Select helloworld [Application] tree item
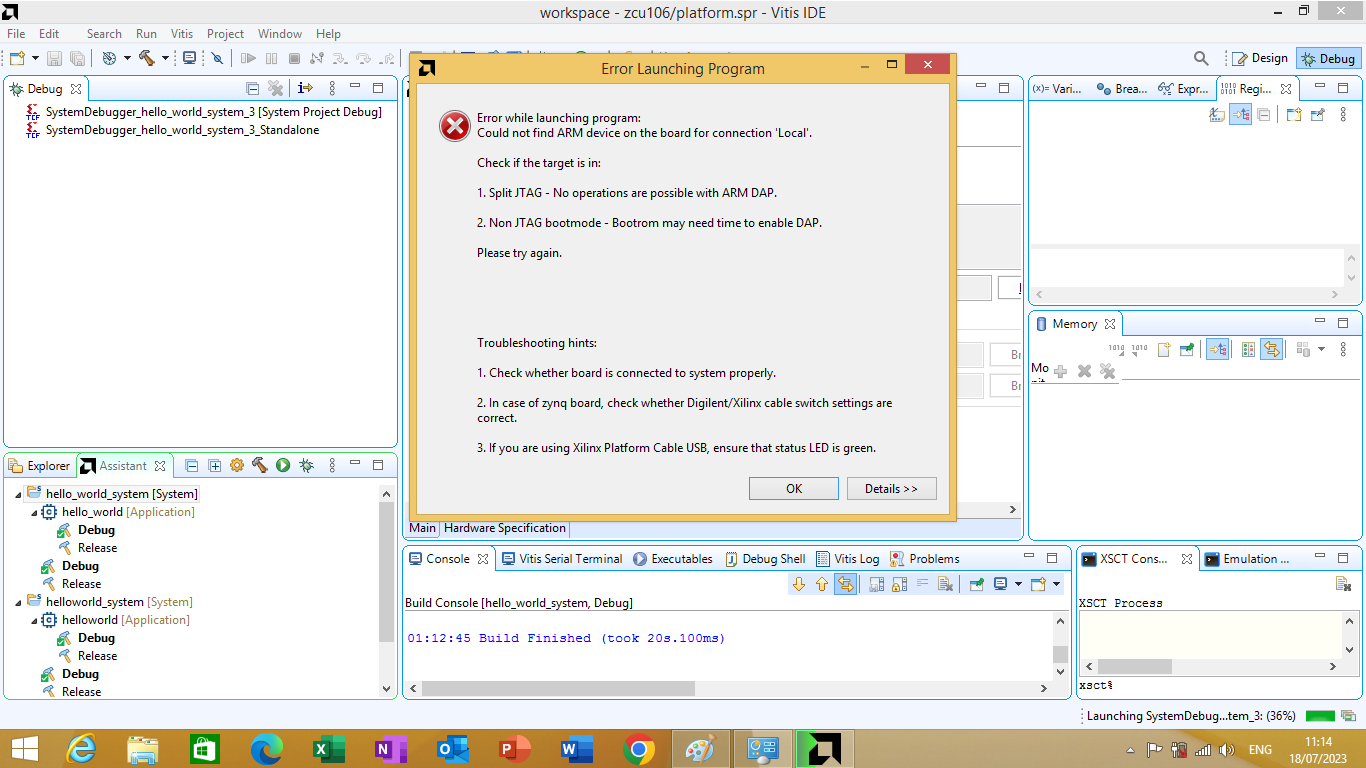Viewport: 1366px width, 768px height. [125, 620]
